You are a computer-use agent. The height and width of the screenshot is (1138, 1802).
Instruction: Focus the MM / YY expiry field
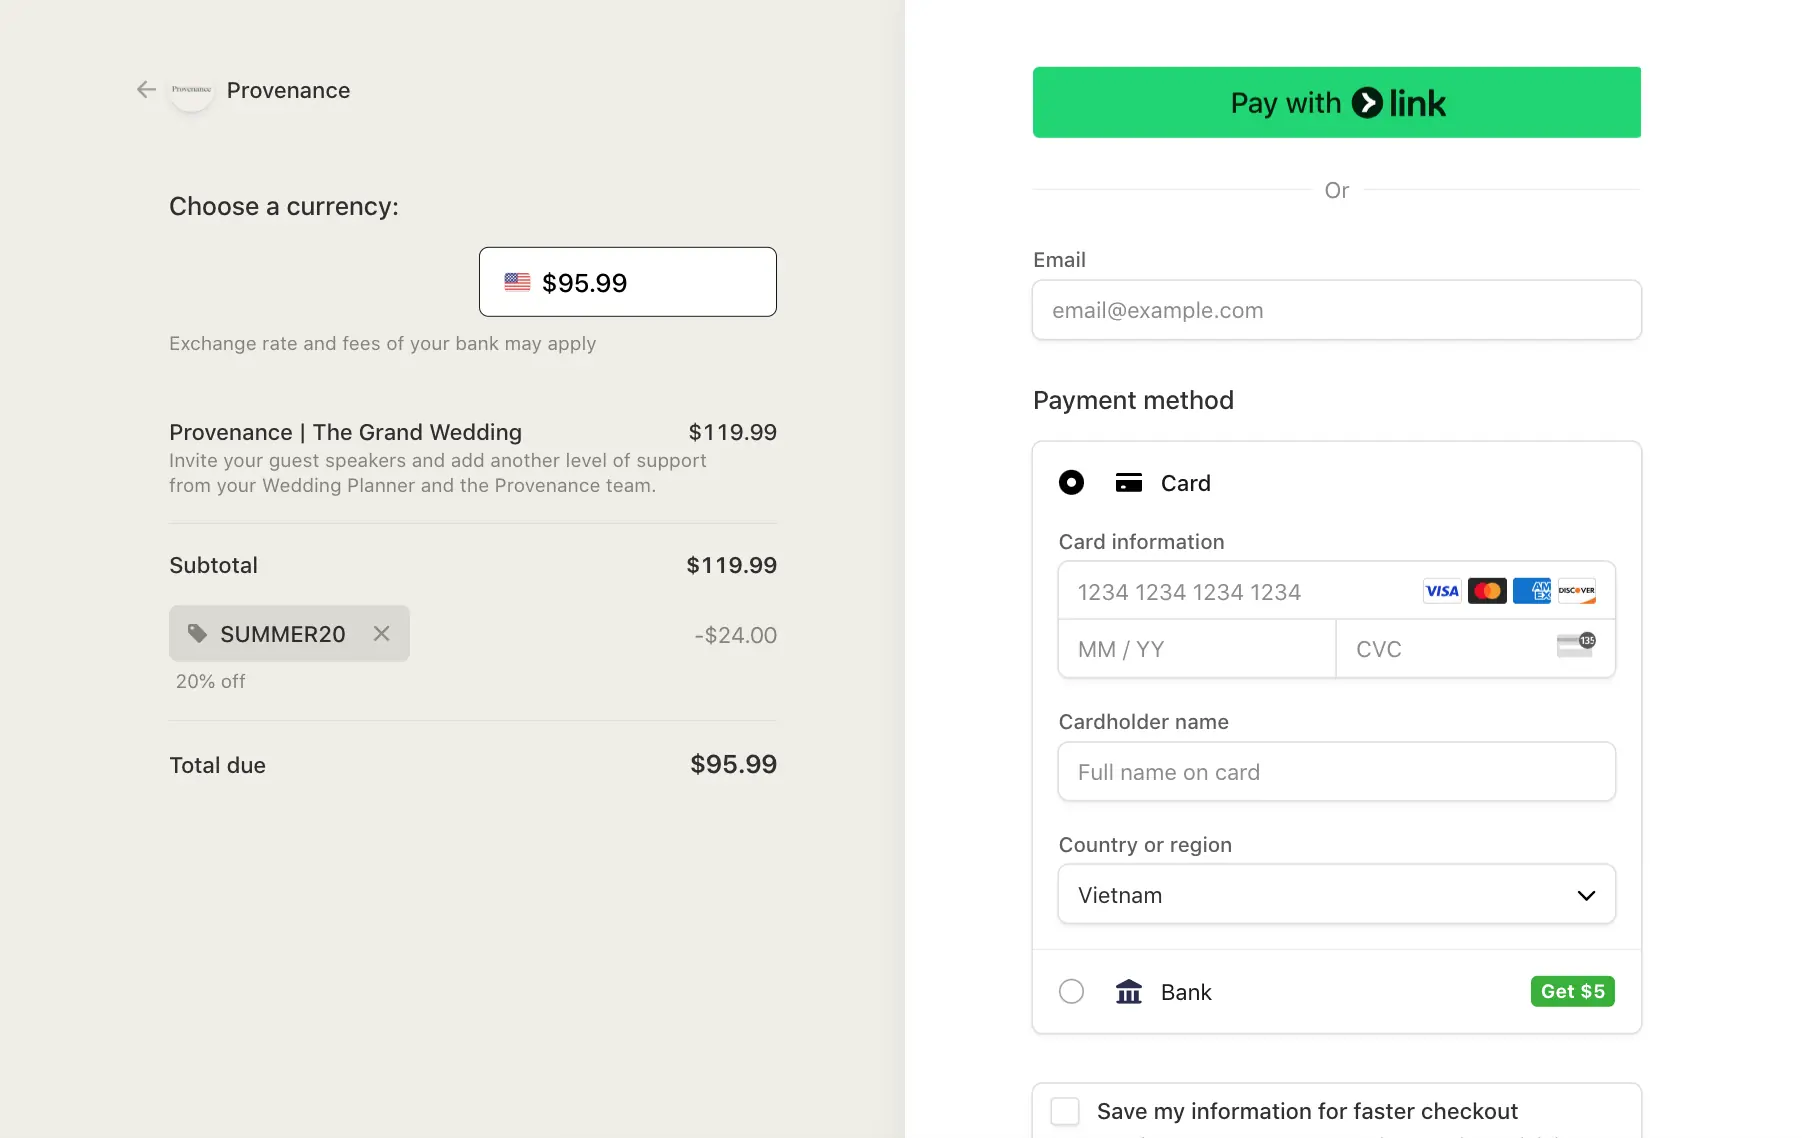pyautogui.click(x=1197, y=649)
